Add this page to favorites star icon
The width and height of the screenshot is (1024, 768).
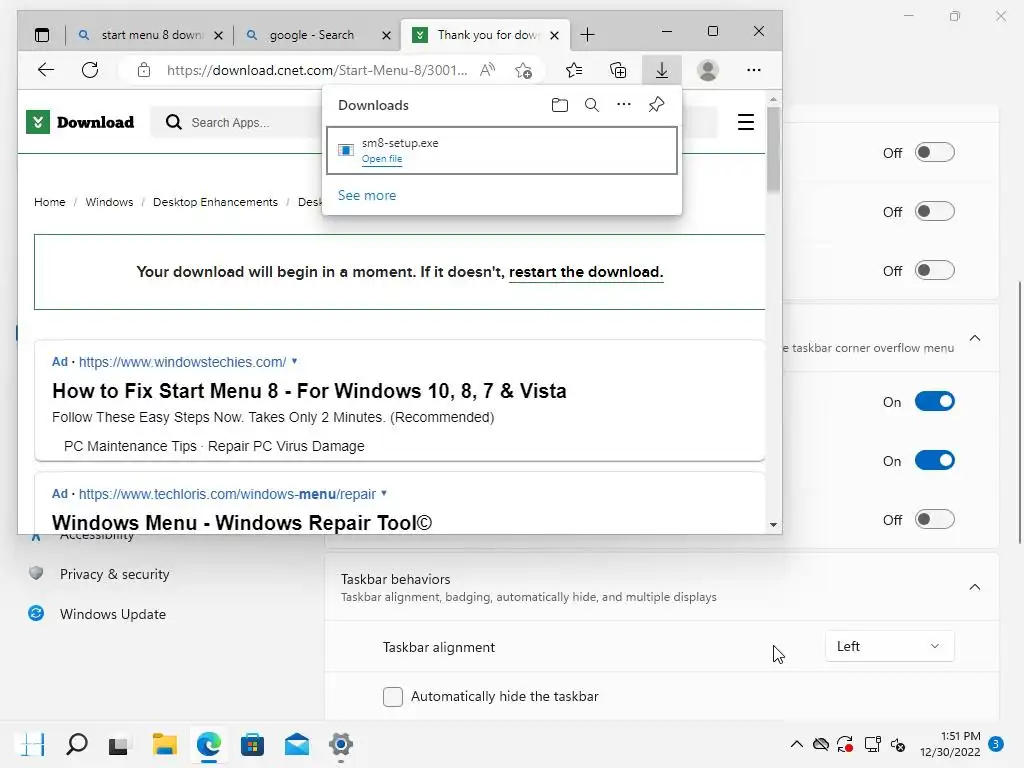click(523, 70)
